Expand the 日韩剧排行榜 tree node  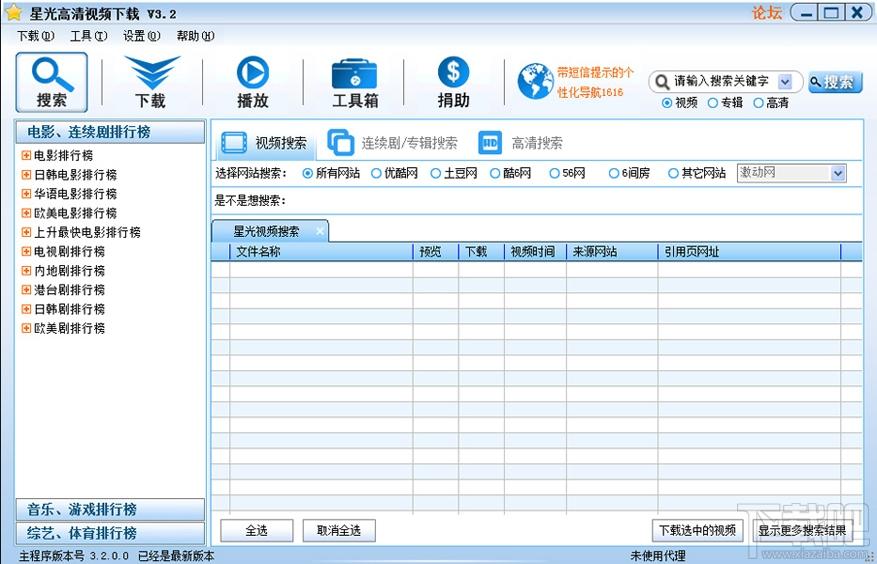point(26,308)
